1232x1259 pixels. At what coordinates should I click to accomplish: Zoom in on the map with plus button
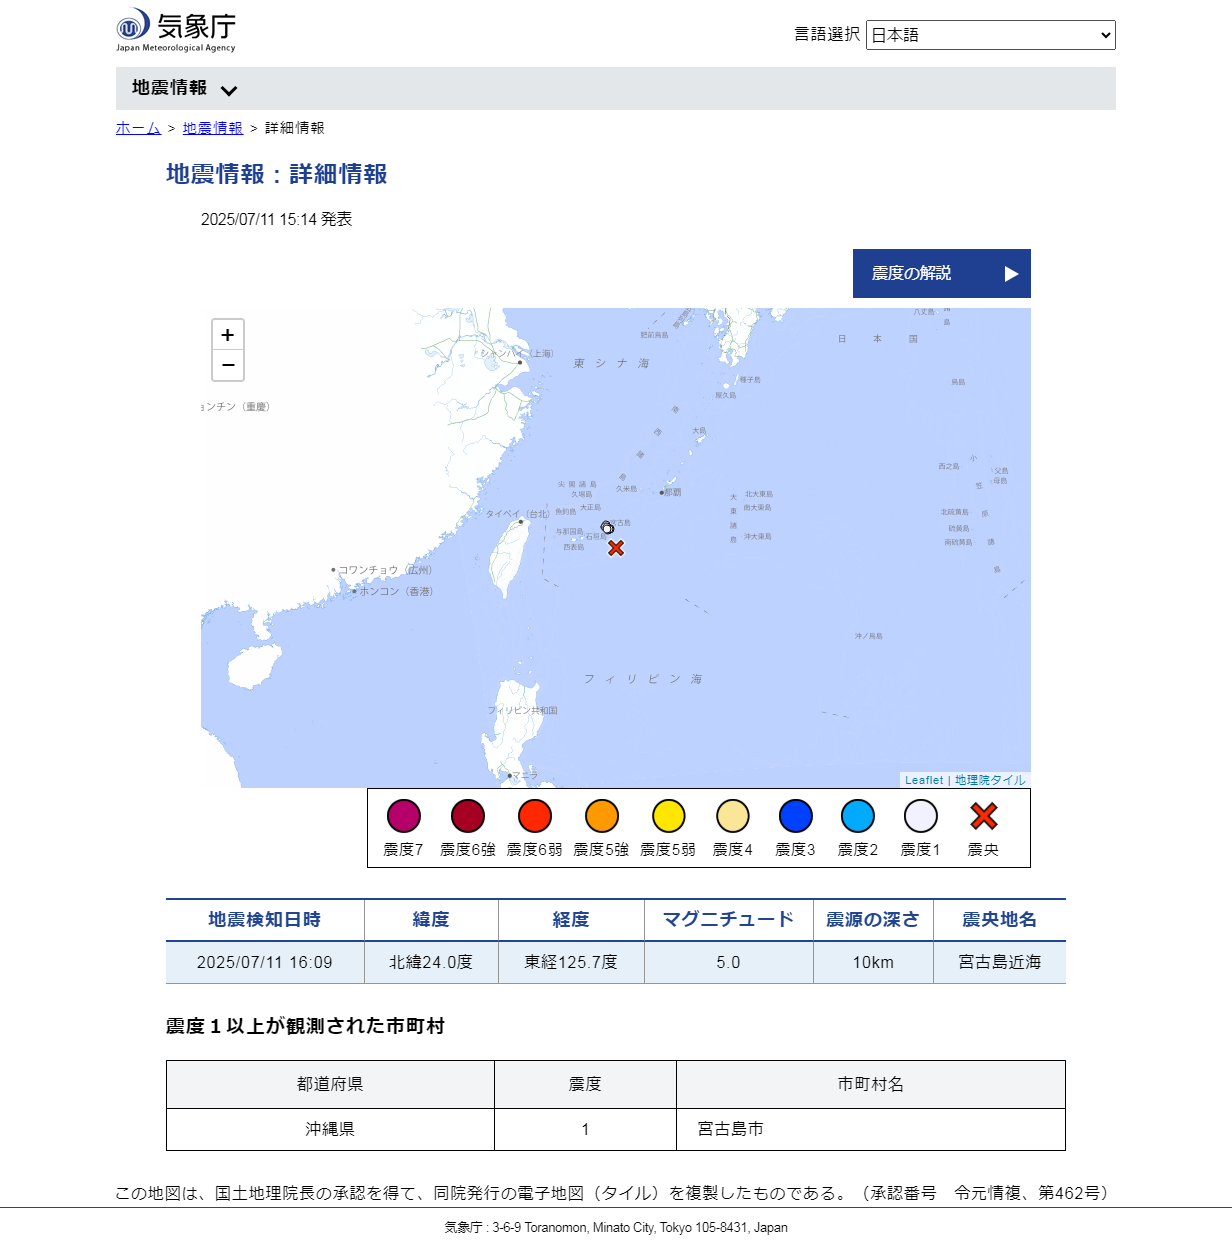point(228,335)
